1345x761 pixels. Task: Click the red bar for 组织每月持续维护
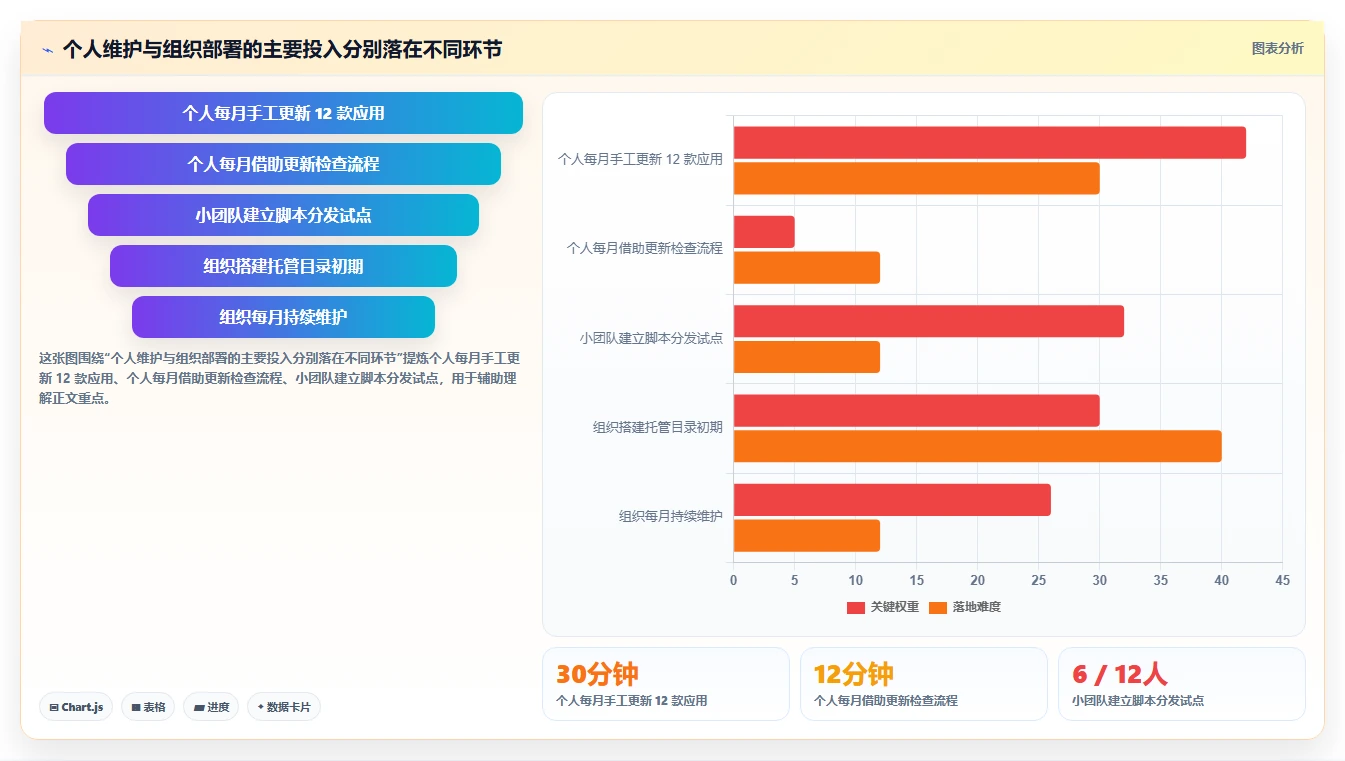pyautogui.click(x=892, y=500)
